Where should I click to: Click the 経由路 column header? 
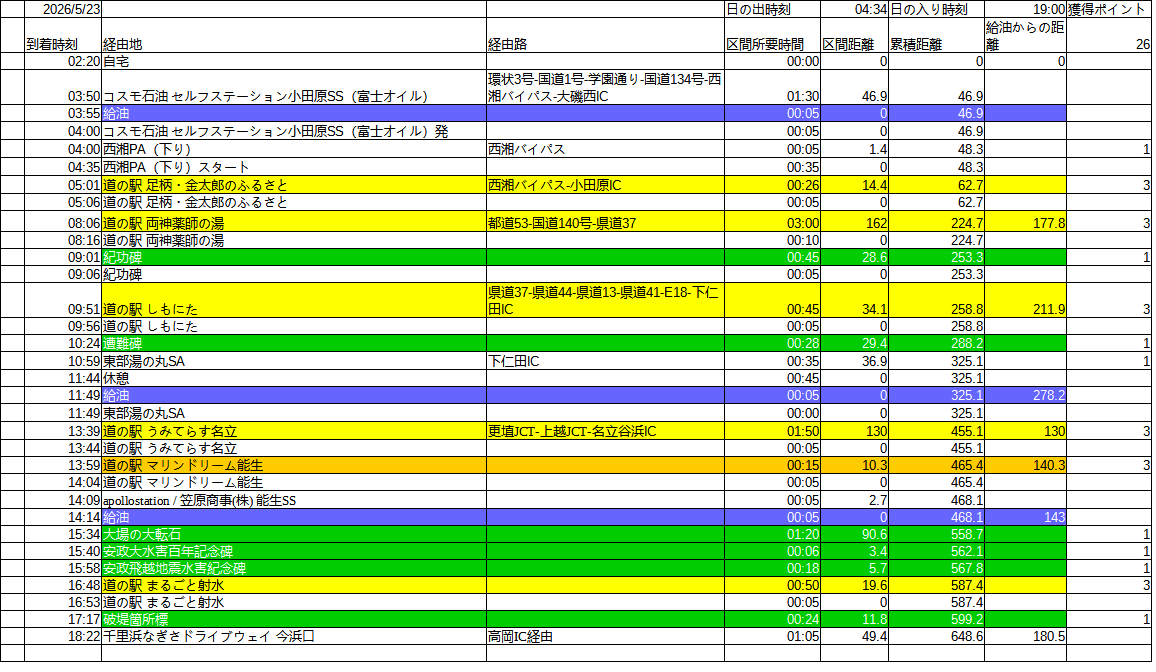pos(605,35)
